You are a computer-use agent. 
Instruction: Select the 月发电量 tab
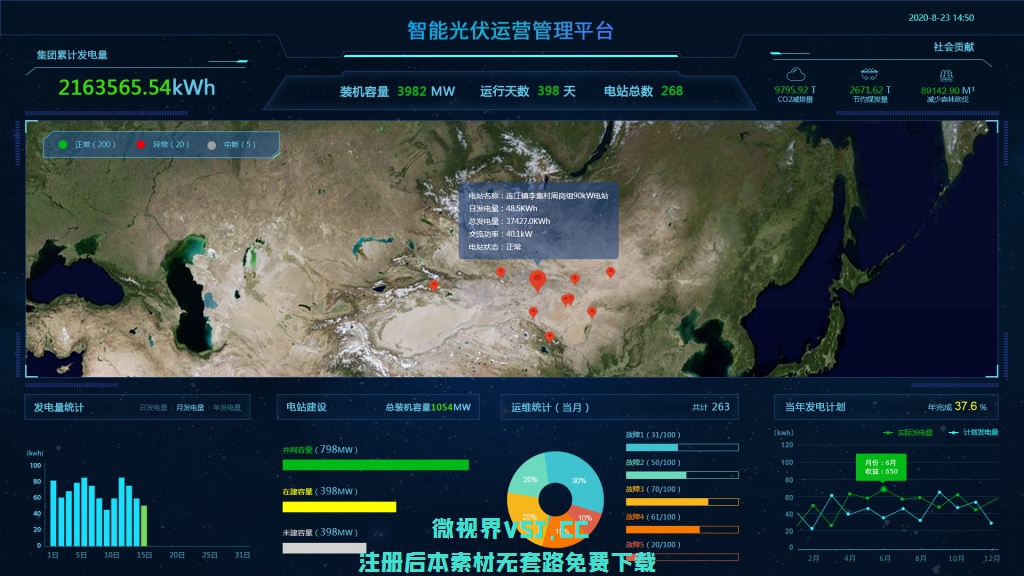[190, 408]
